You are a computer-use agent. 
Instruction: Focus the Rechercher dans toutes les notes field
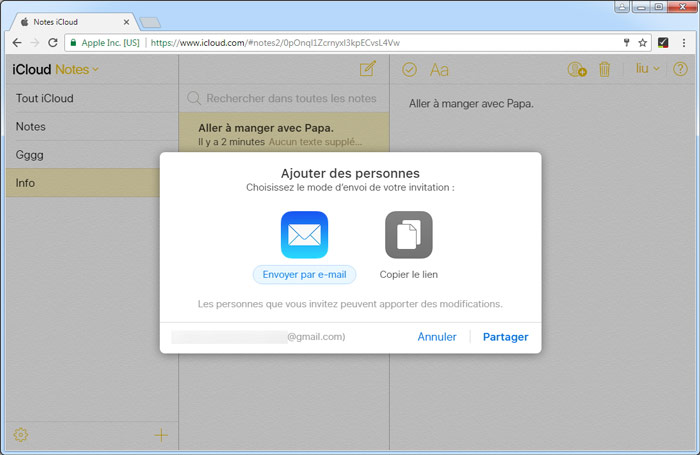pos(284,98)
